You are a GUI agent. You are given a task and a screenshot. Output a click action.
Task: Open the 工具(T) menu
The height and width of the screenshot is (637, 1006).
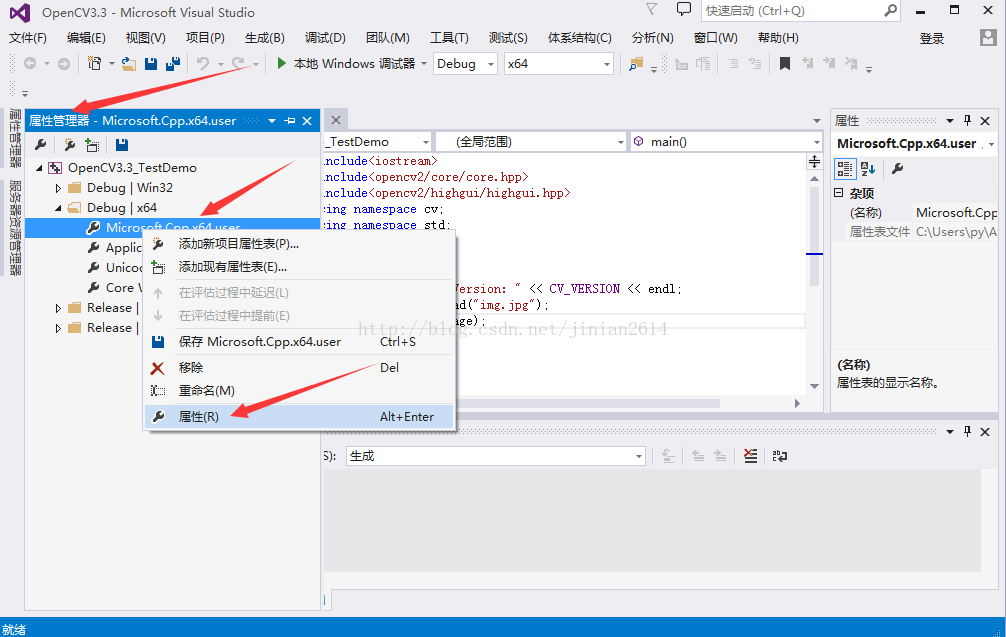(449, 38)
